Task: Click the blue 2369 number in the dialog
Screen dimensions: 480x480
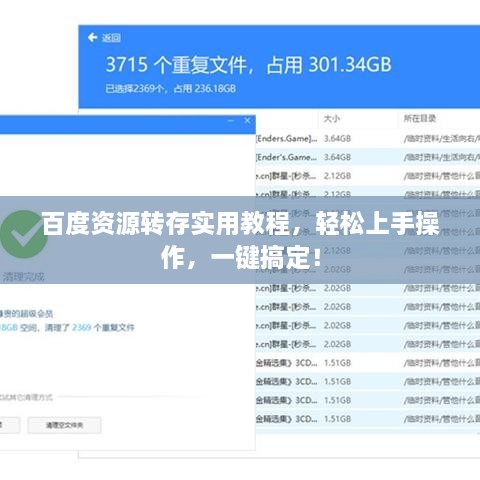Action: point(82,328)
